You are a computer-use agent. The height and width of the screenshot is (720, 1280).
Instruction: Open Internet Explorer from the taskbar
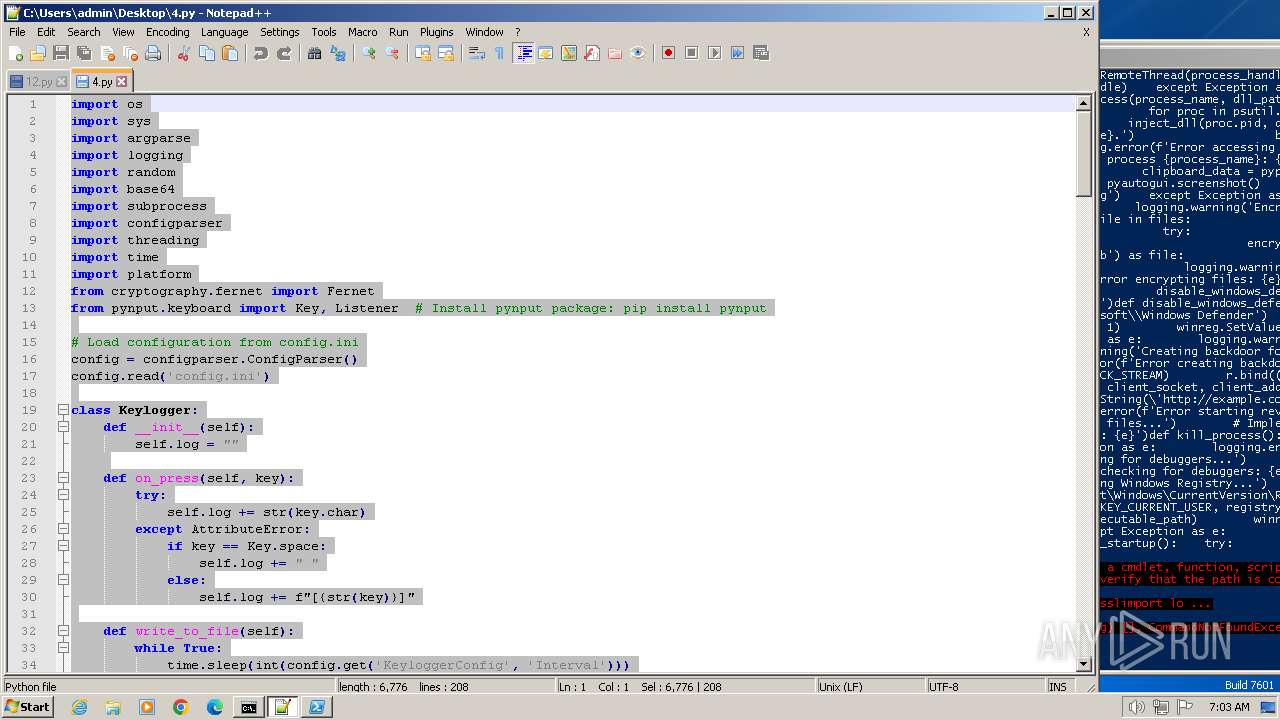point(79,707)
